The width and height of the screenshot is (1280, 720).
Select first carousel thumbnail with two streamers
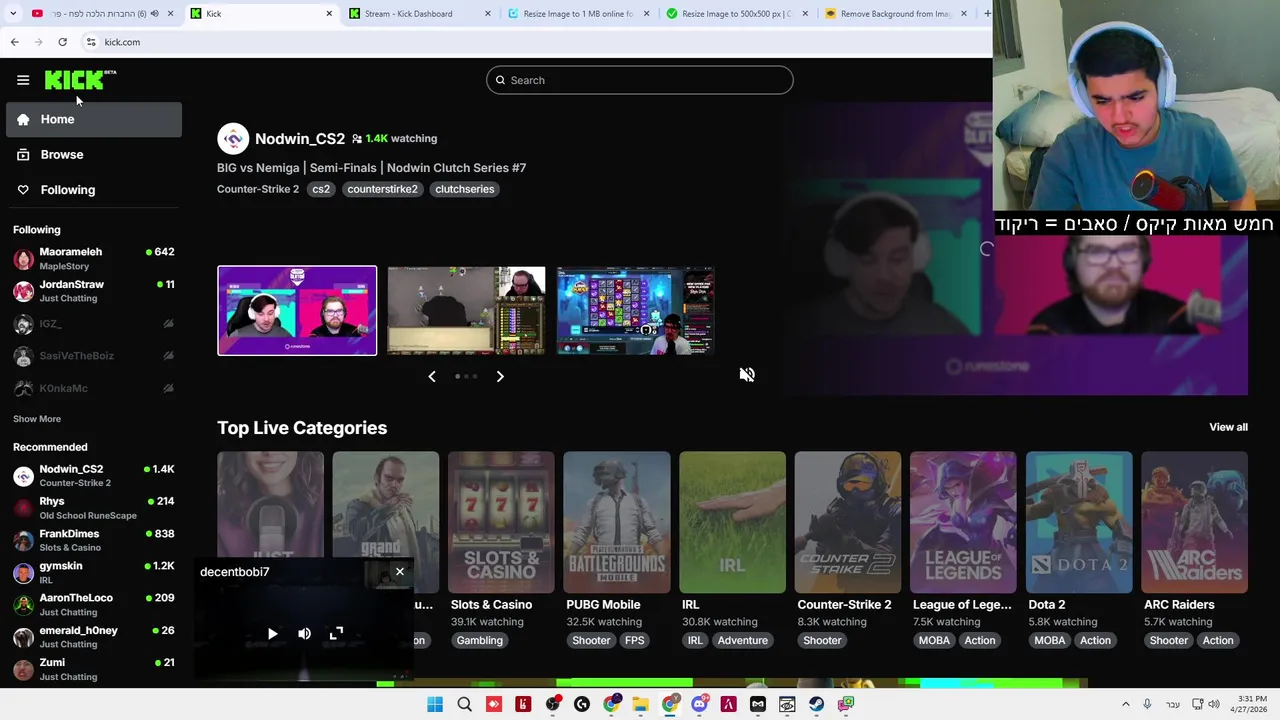297,310
